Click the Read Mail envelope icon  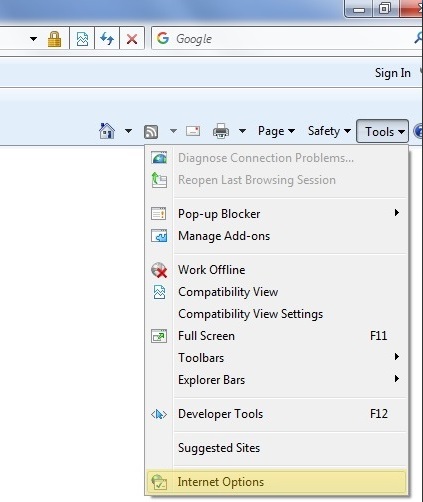point(193,131)
